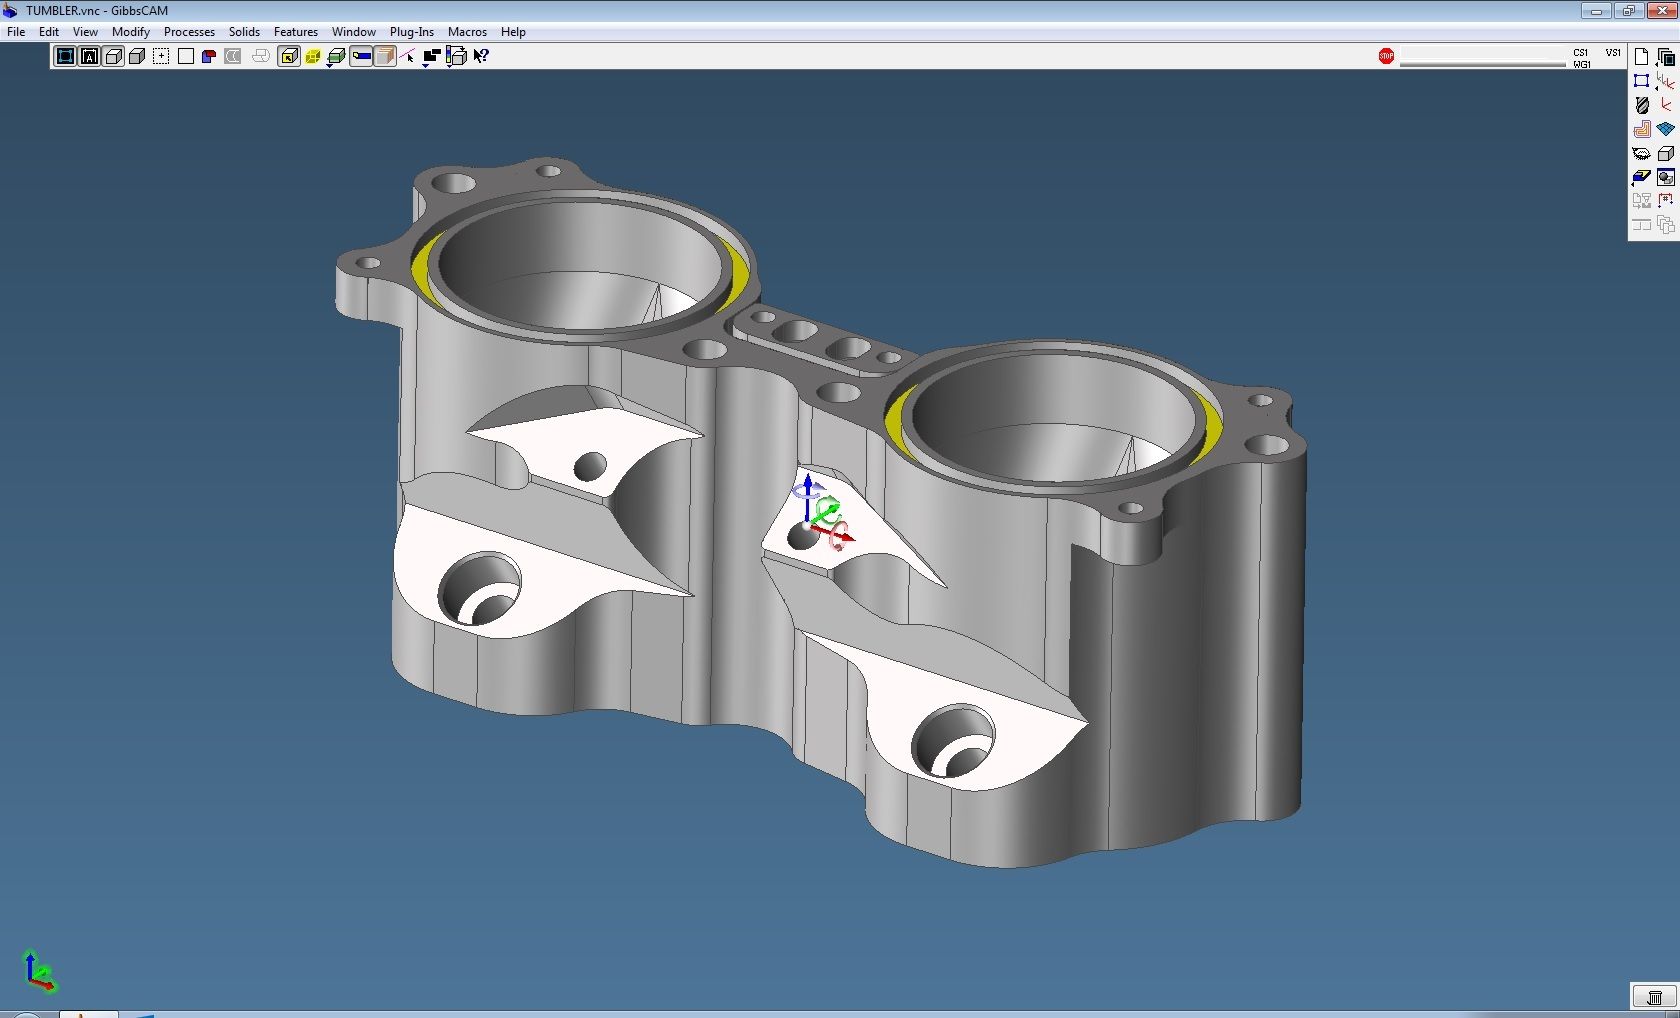1680x1018 pixels.
Task: Click the WG1 workgroup label
Action: coord(1582,64)
